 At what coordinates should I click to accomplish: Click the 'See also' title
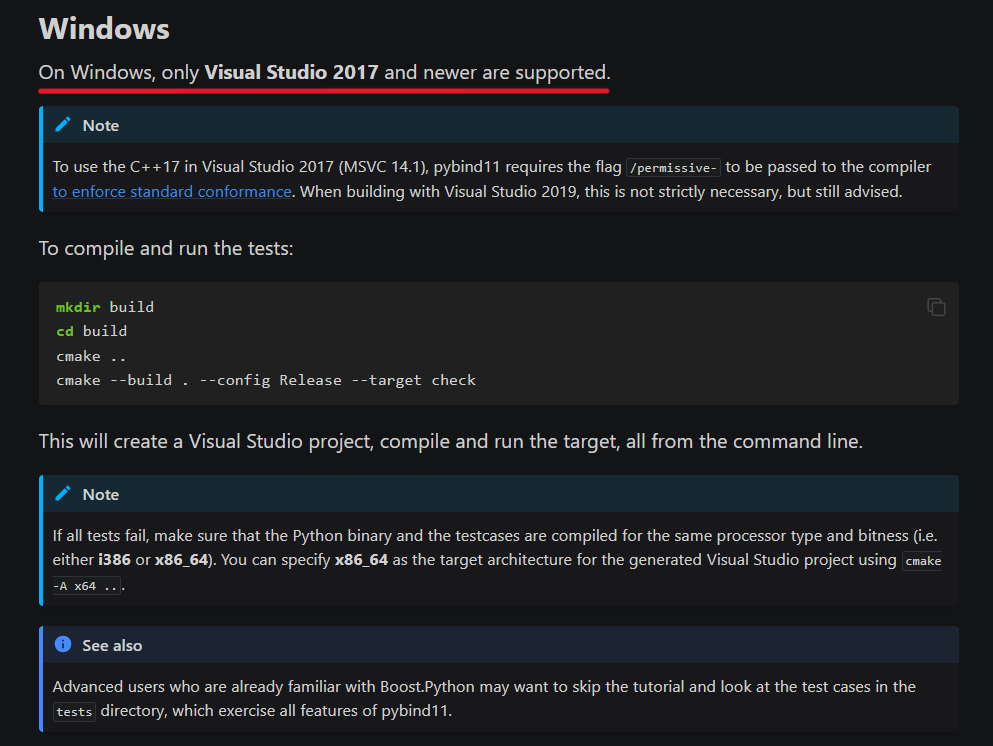[112, 645]
